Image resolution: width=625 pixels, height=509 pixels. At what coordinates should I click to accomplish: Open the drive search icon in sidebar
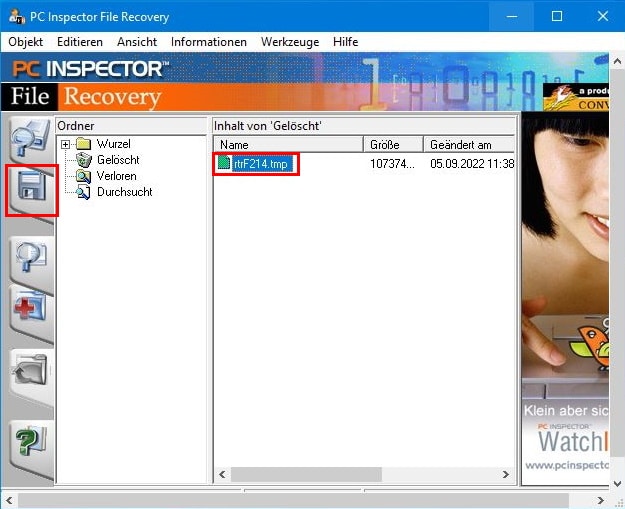pos(31,138)
